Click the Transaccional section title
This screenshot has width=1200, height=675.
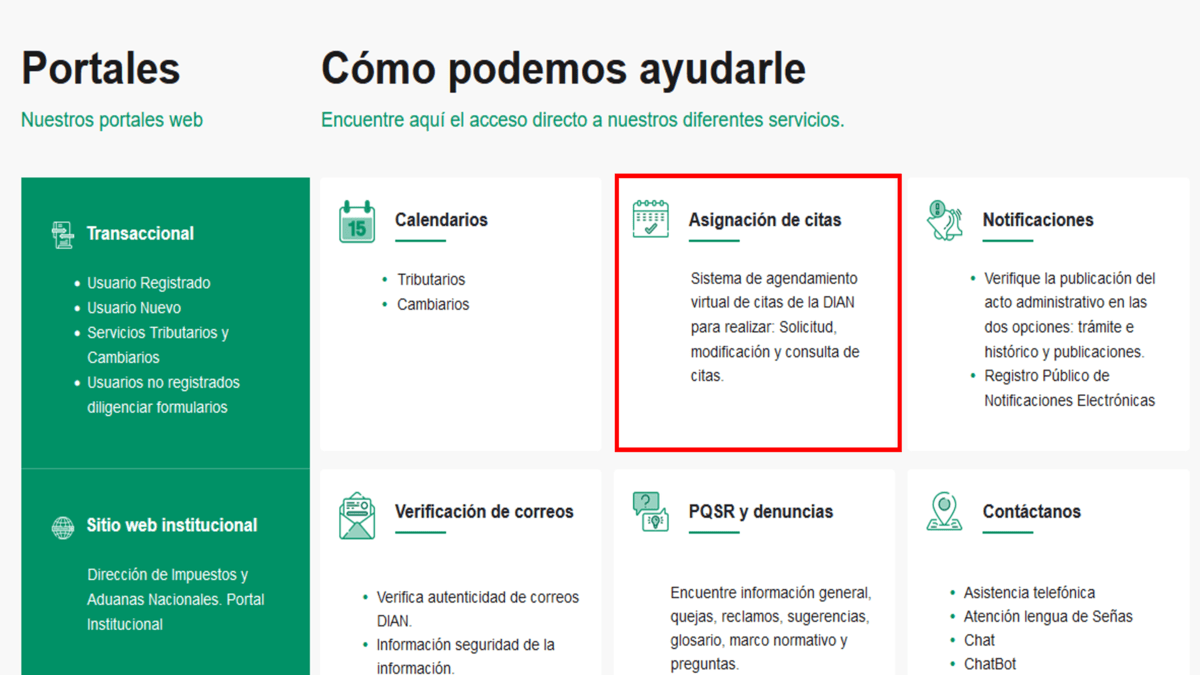pos(140,234)
